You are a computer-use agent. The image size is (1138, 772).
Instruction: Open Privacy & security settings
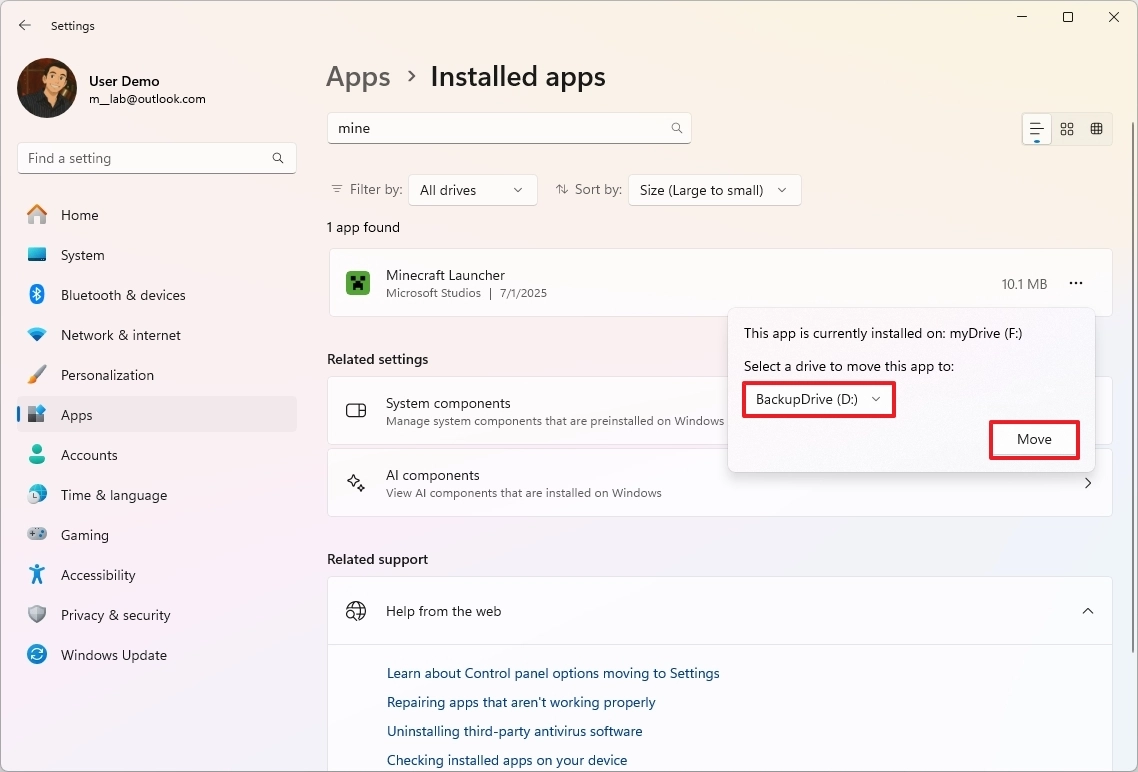pyautogui.click(x=157, y=615)
